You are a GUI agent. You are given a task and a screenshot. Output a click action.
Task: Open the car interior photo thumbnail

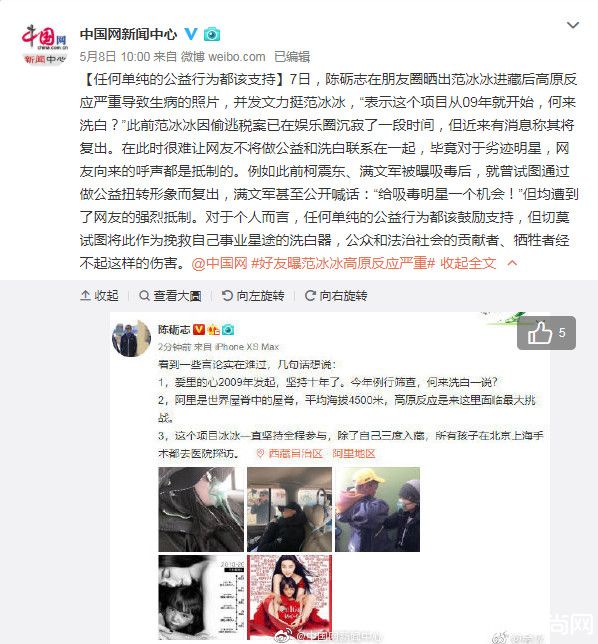[289, 509]
